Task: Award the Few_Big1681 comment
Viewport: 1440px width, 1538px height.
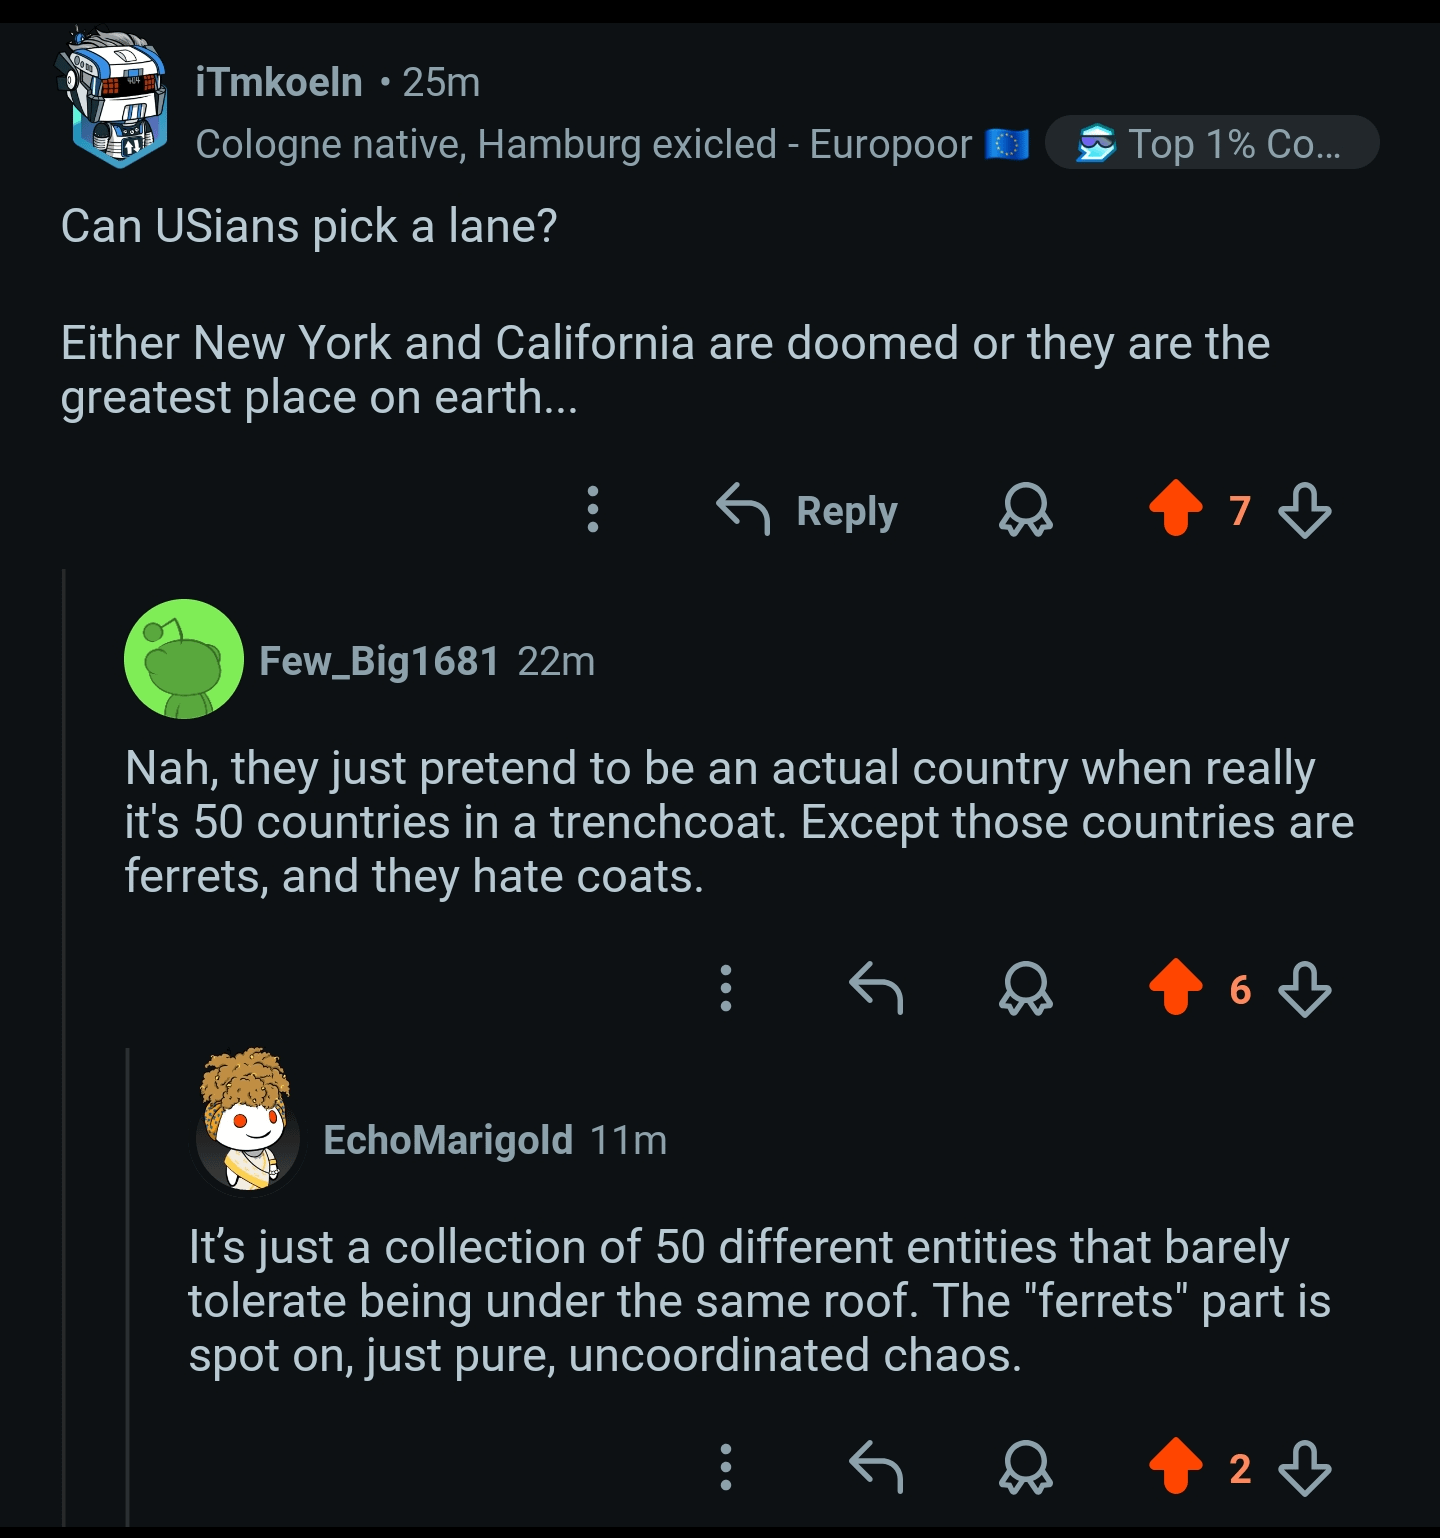Action: pos(1025,989)
